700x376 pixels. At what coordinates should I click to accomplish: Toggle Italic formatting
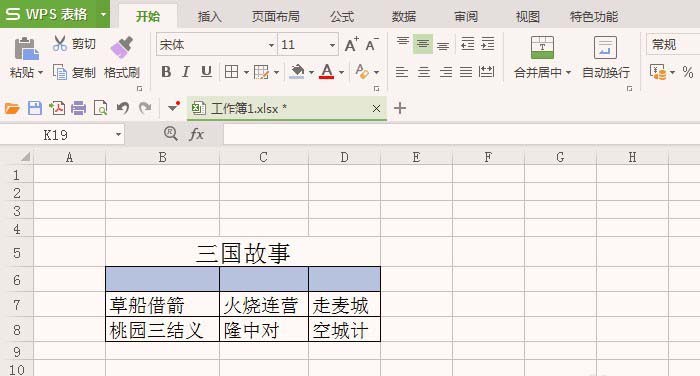coord(186,71)
